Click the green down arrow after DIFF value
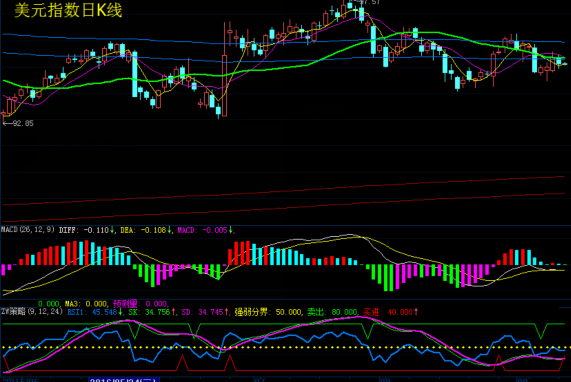This screenshot has height=382, width=571. [x=112, y=230]
